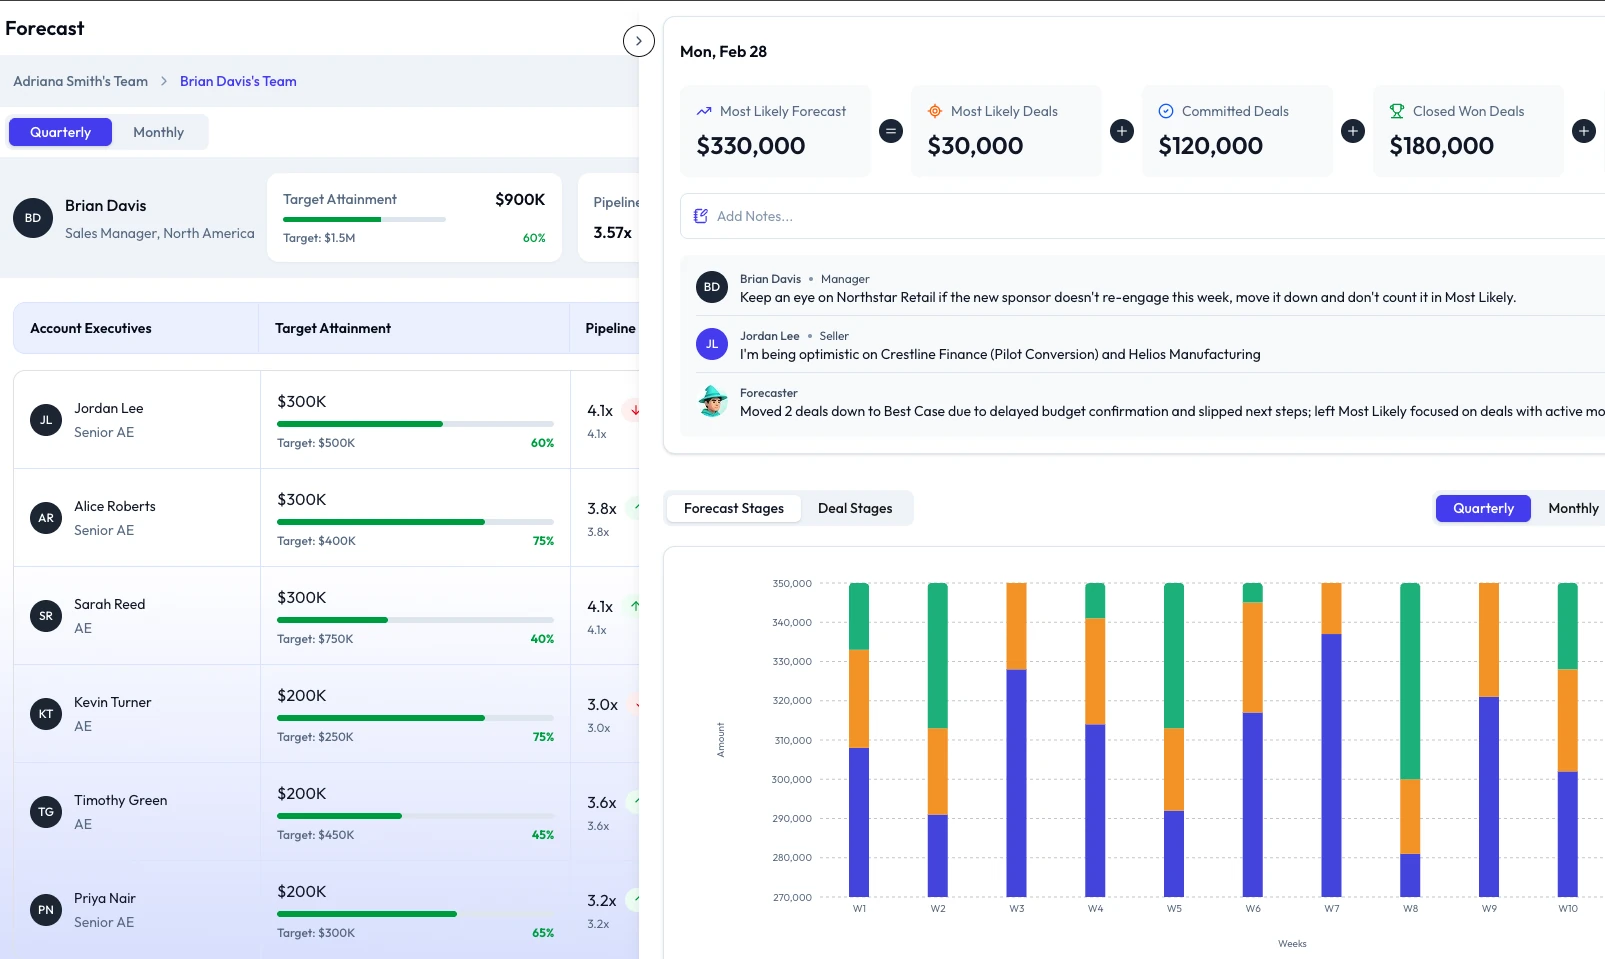Image resolution: width=1605 pixels, height=959 pixels.
Task: Open Jordan Lee's JL avatar in the executives list
Action: click(x=46, y=420)
